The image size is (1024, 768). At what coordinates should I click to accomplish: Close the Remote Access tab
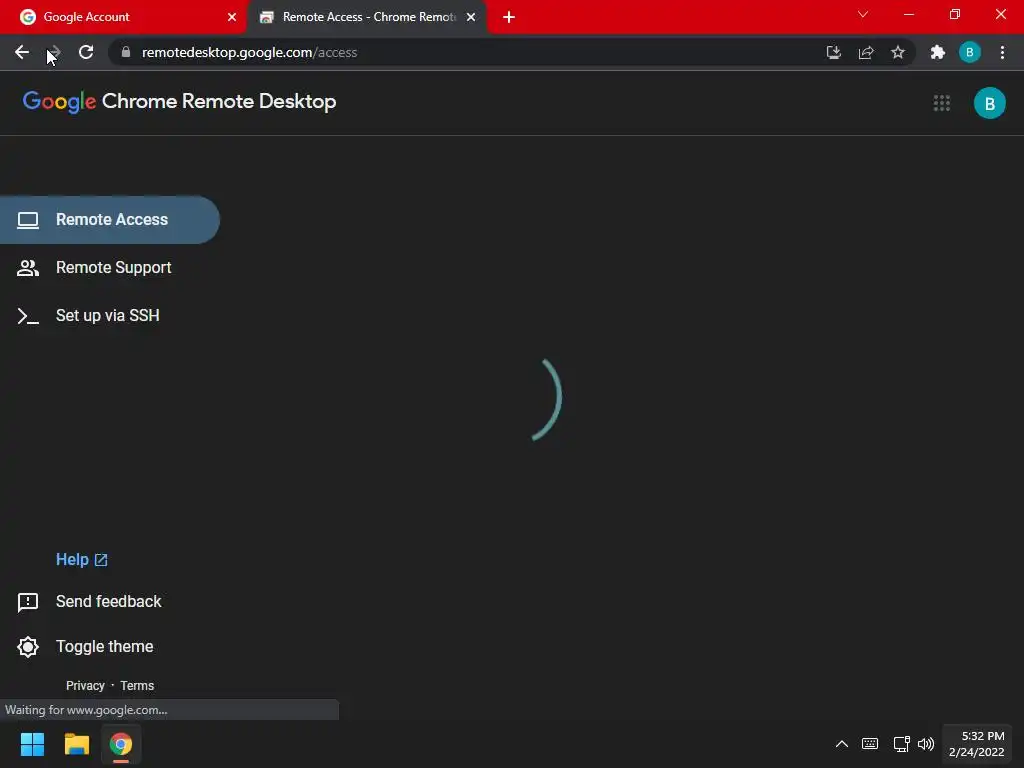click(470, 17)
